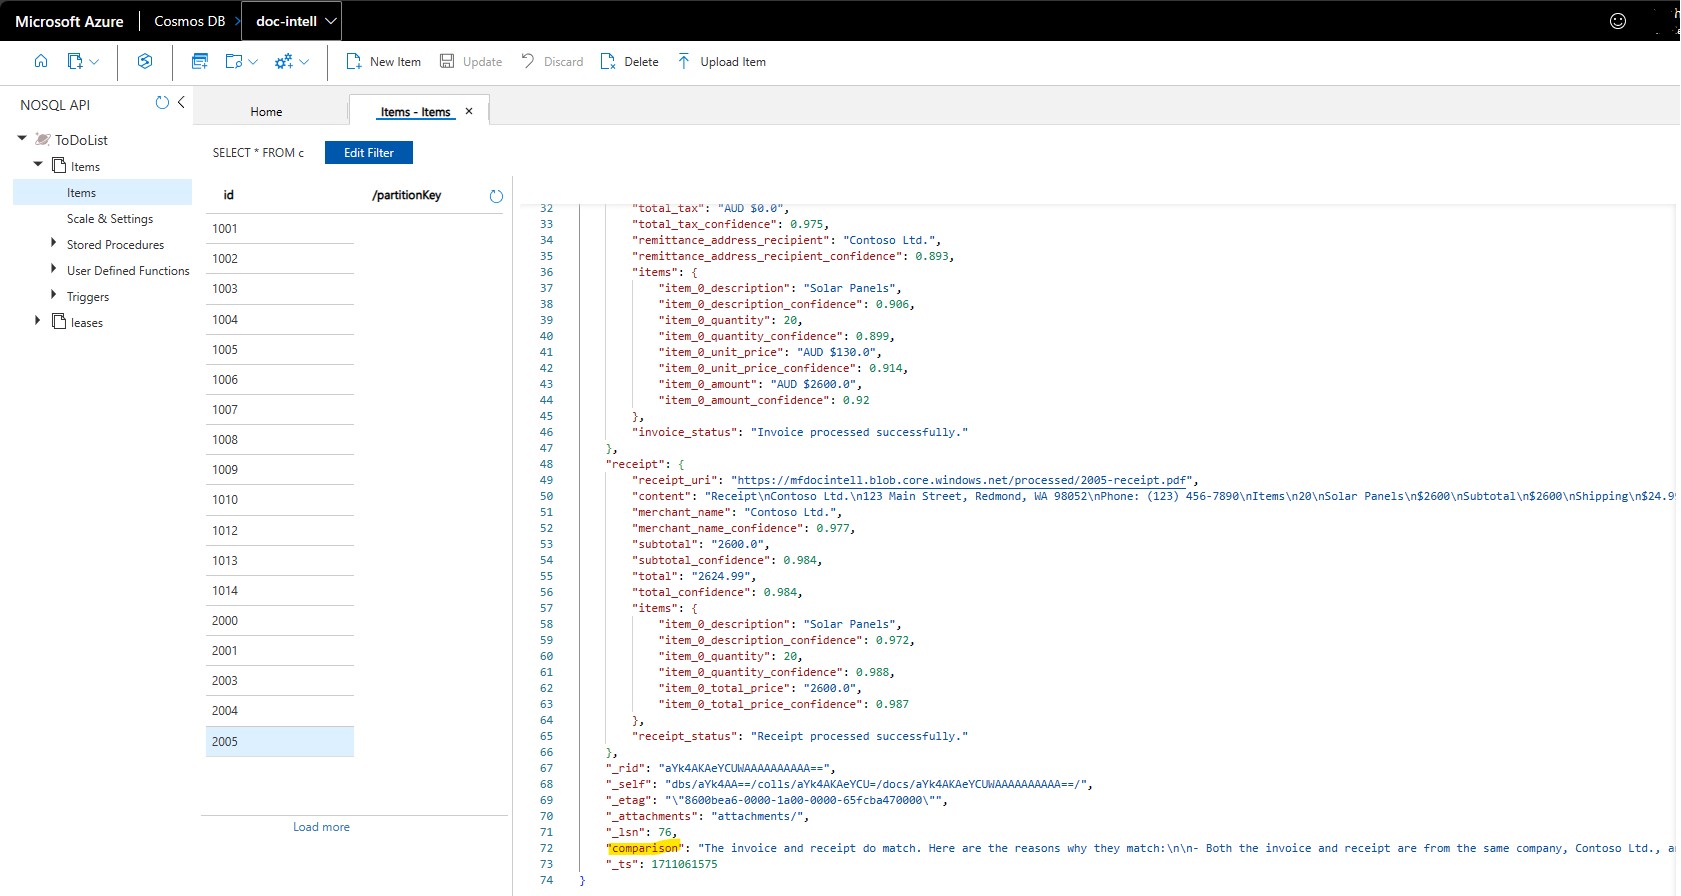
Task: Click the /partitionKey column header
Action: click(x=406, y=195)
